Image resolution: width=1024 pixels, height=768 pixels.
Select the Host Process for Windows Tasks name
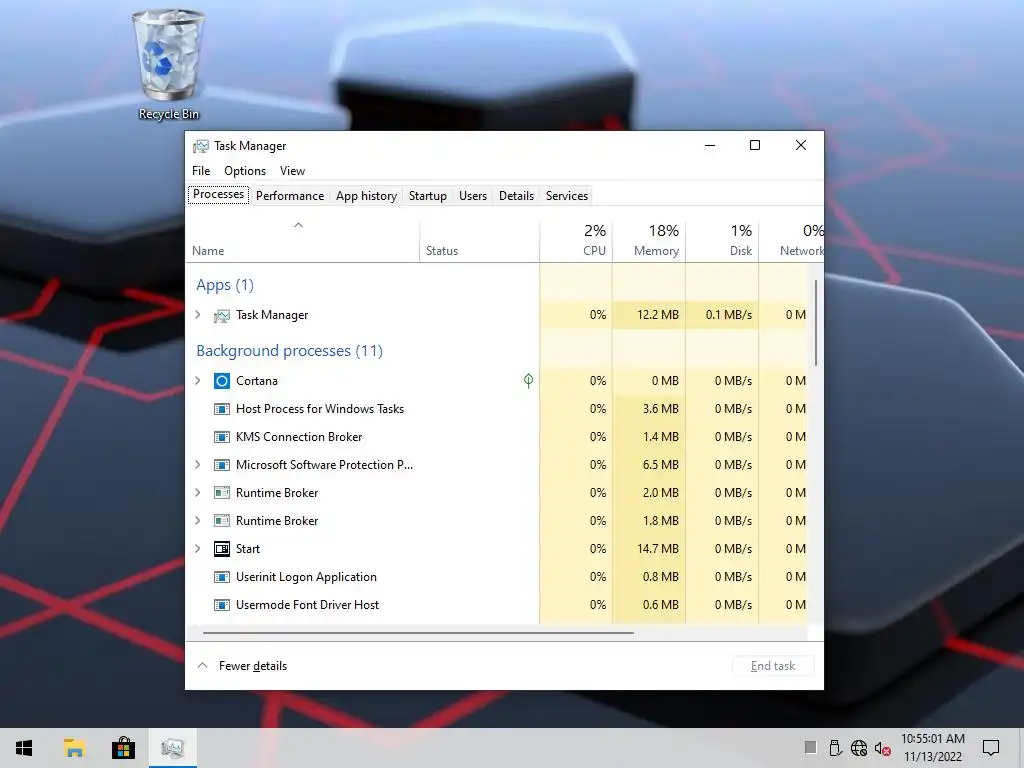(320, 409)
